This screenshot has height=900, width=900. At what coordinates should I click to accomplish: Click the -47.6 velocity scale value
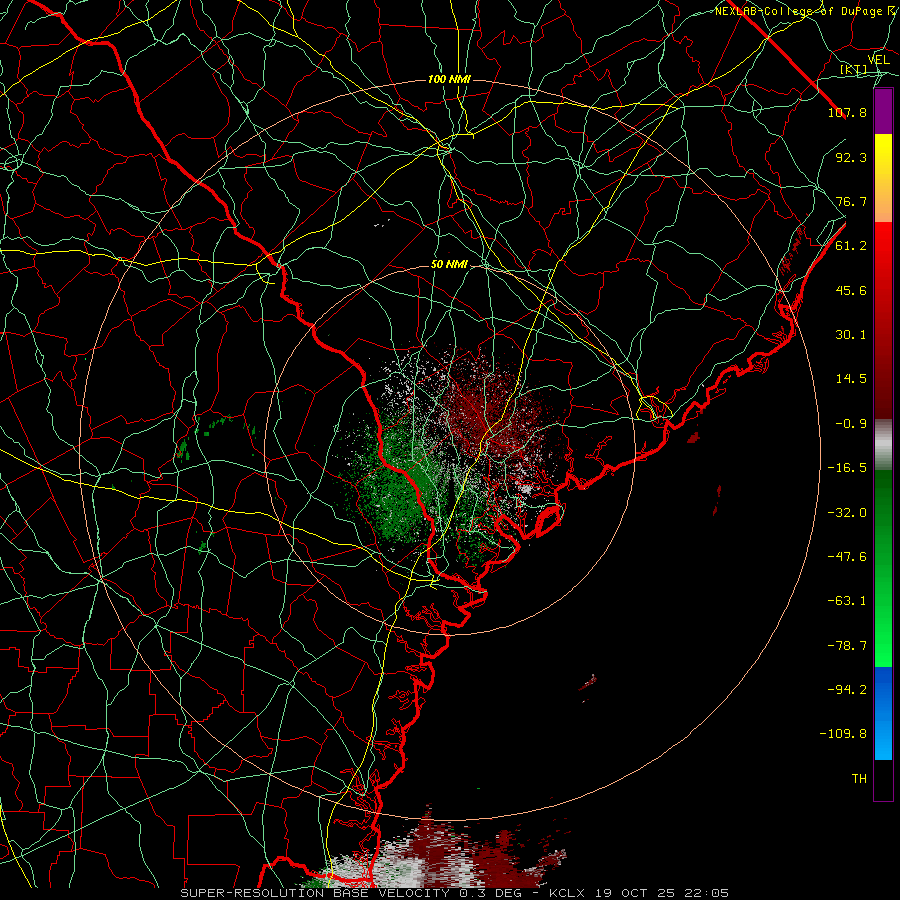point(847,557)
